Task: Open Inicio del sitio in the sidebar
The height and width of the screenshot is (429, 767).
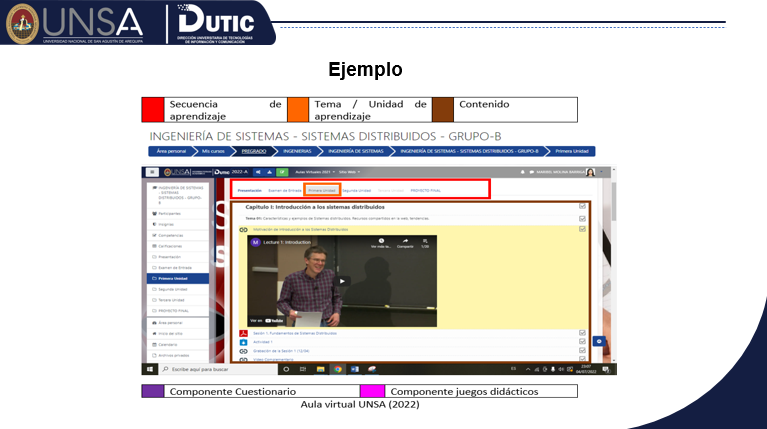Action: tap(170, 334)
